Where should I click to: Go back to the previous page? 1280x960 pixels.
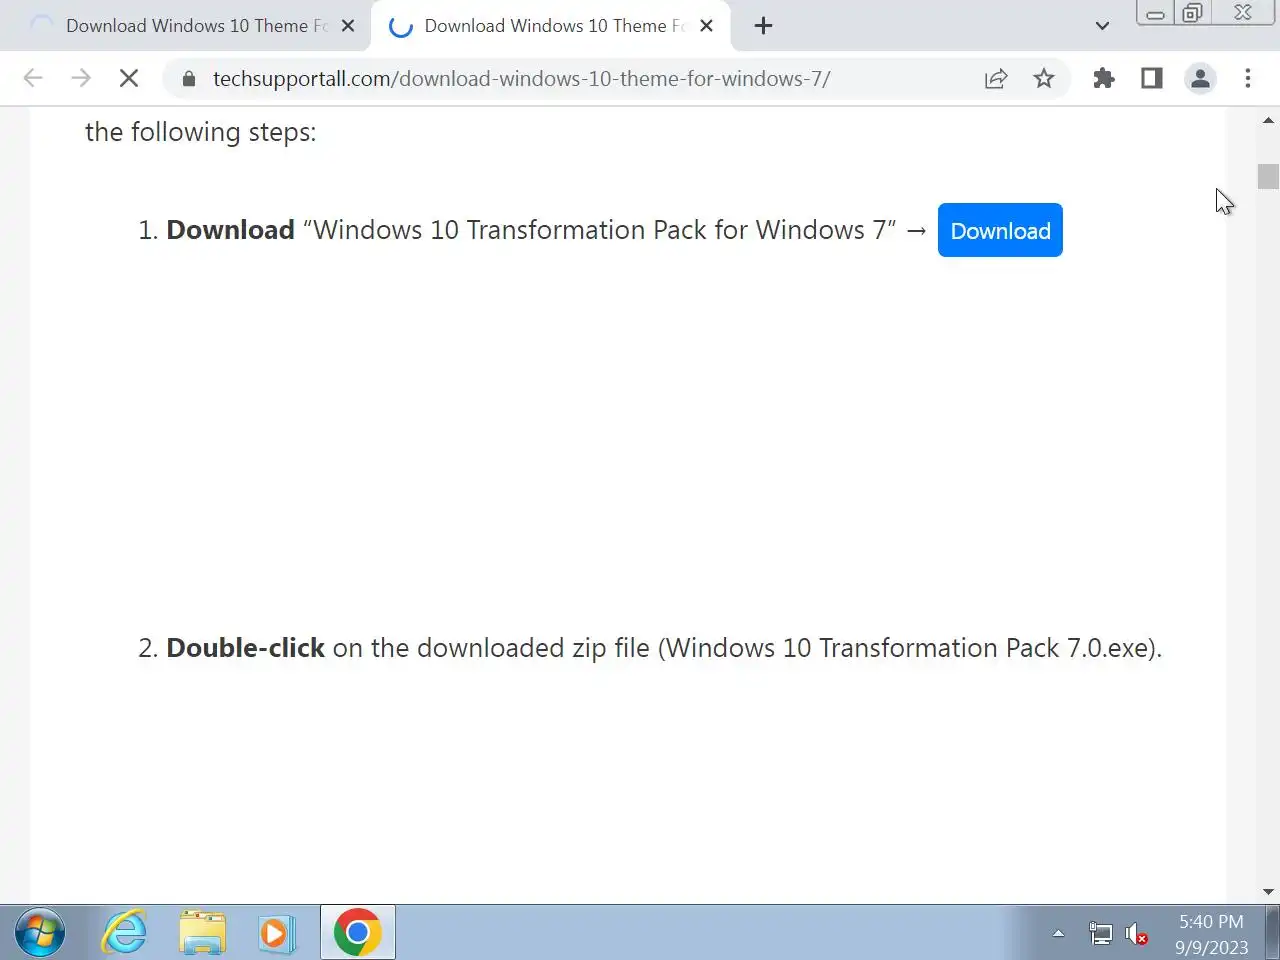33,78
